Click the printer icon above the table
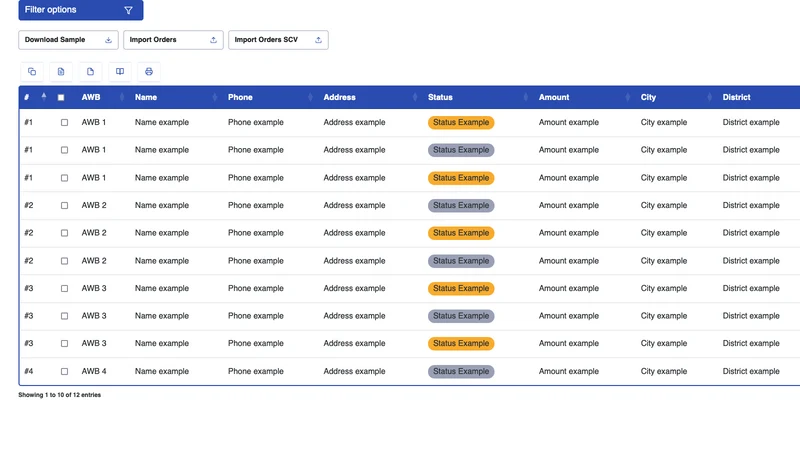Viewport: 800px width, 450px height. click(149, 71)
